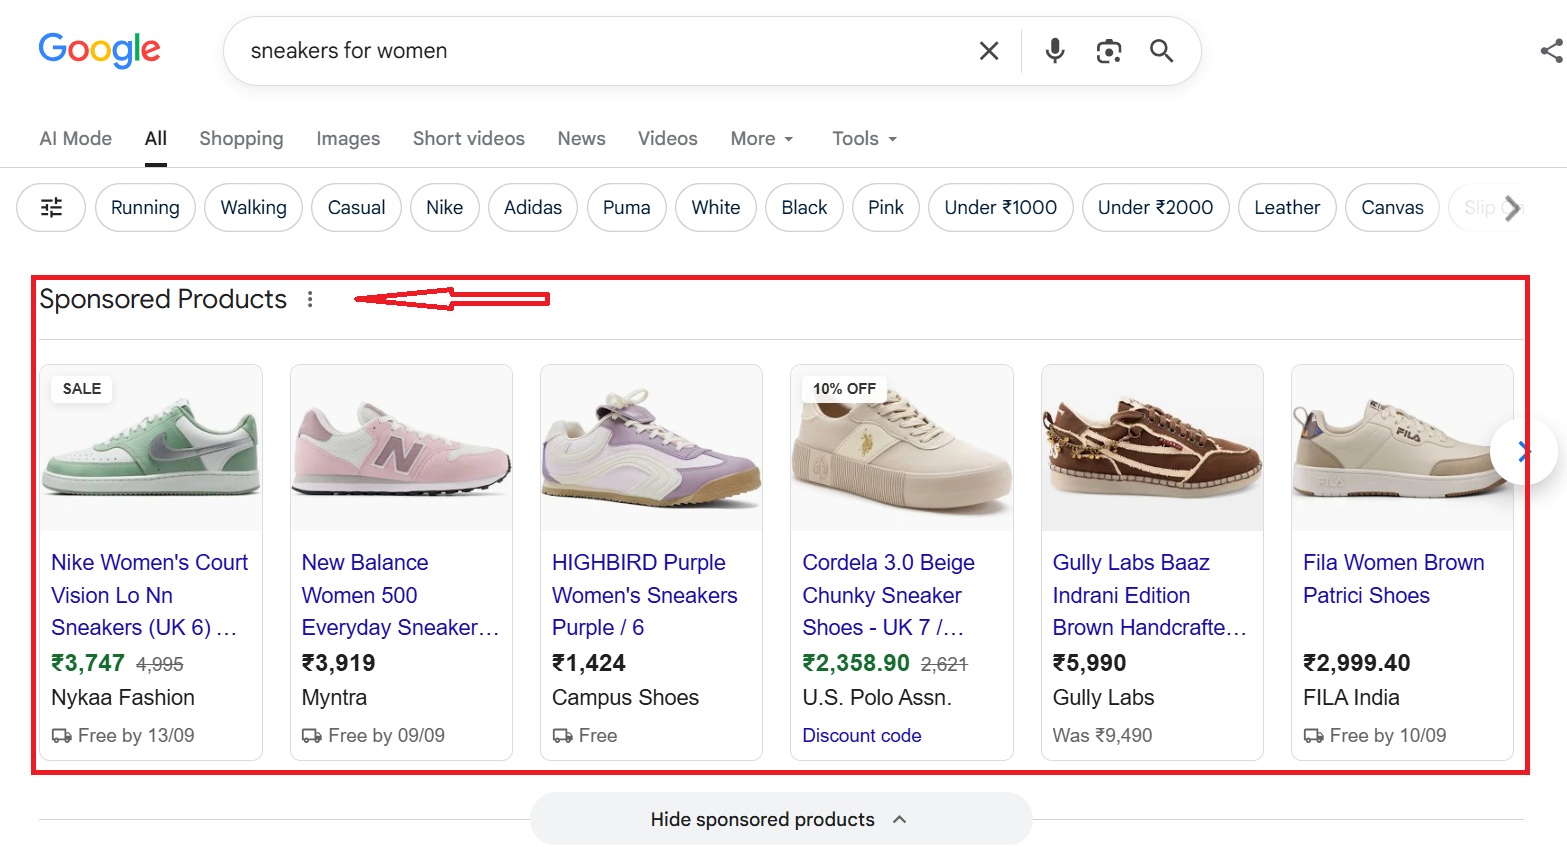Open the filter sliders icon chip
The height and width of the screenshot is (847, 1567).
pos(51,207)
